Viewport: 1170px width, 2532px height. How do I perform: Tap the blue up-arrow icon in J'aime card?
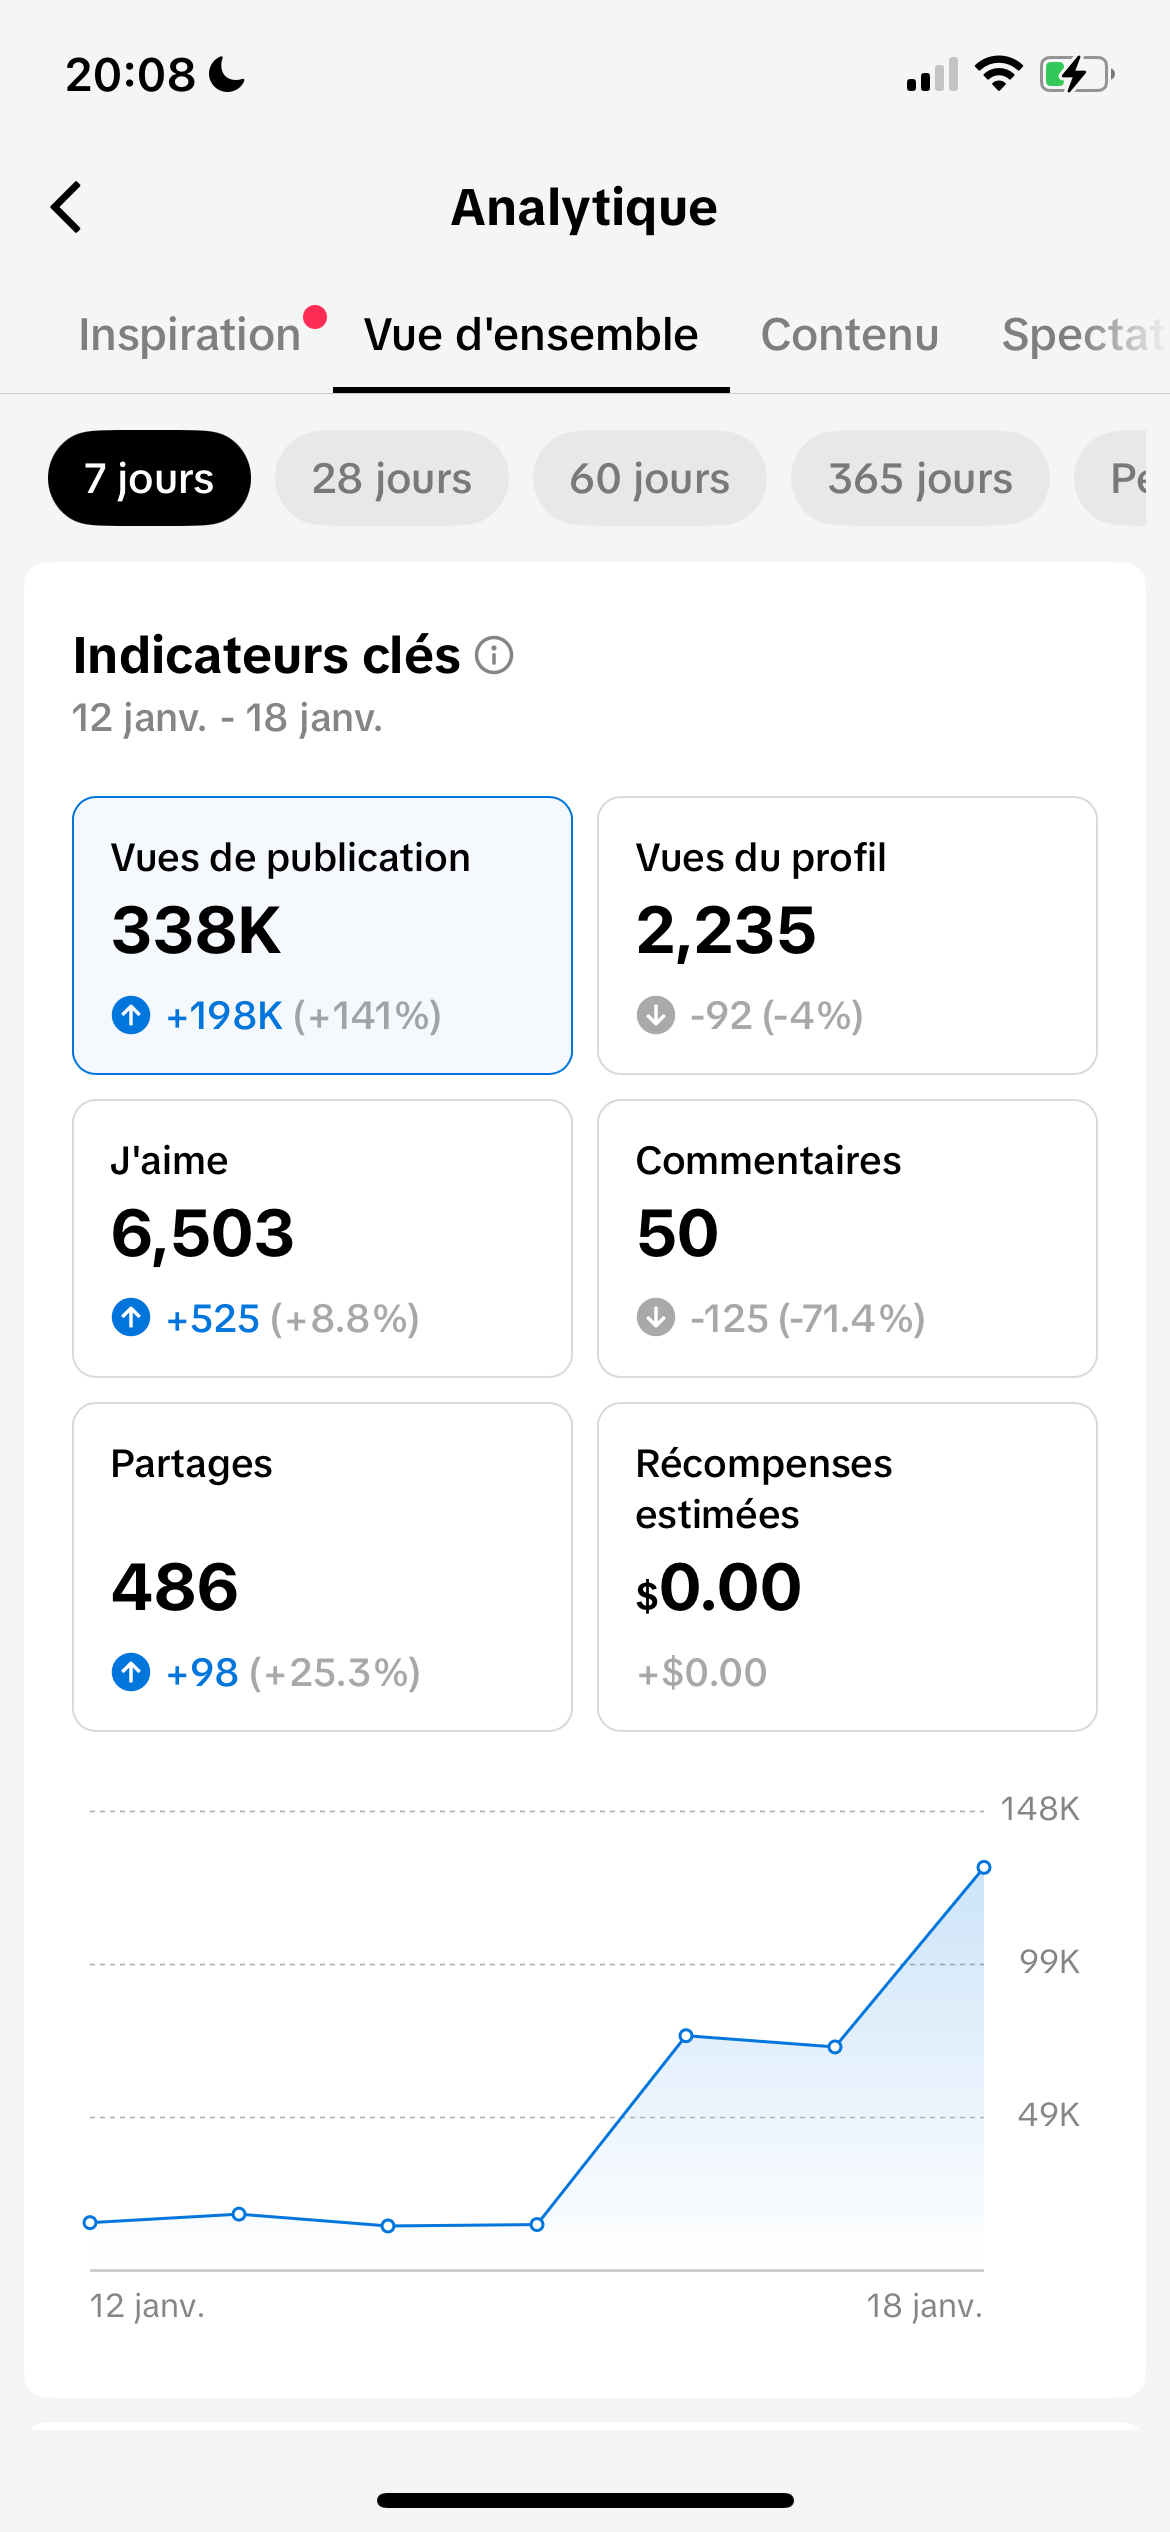pos(131,1317)
